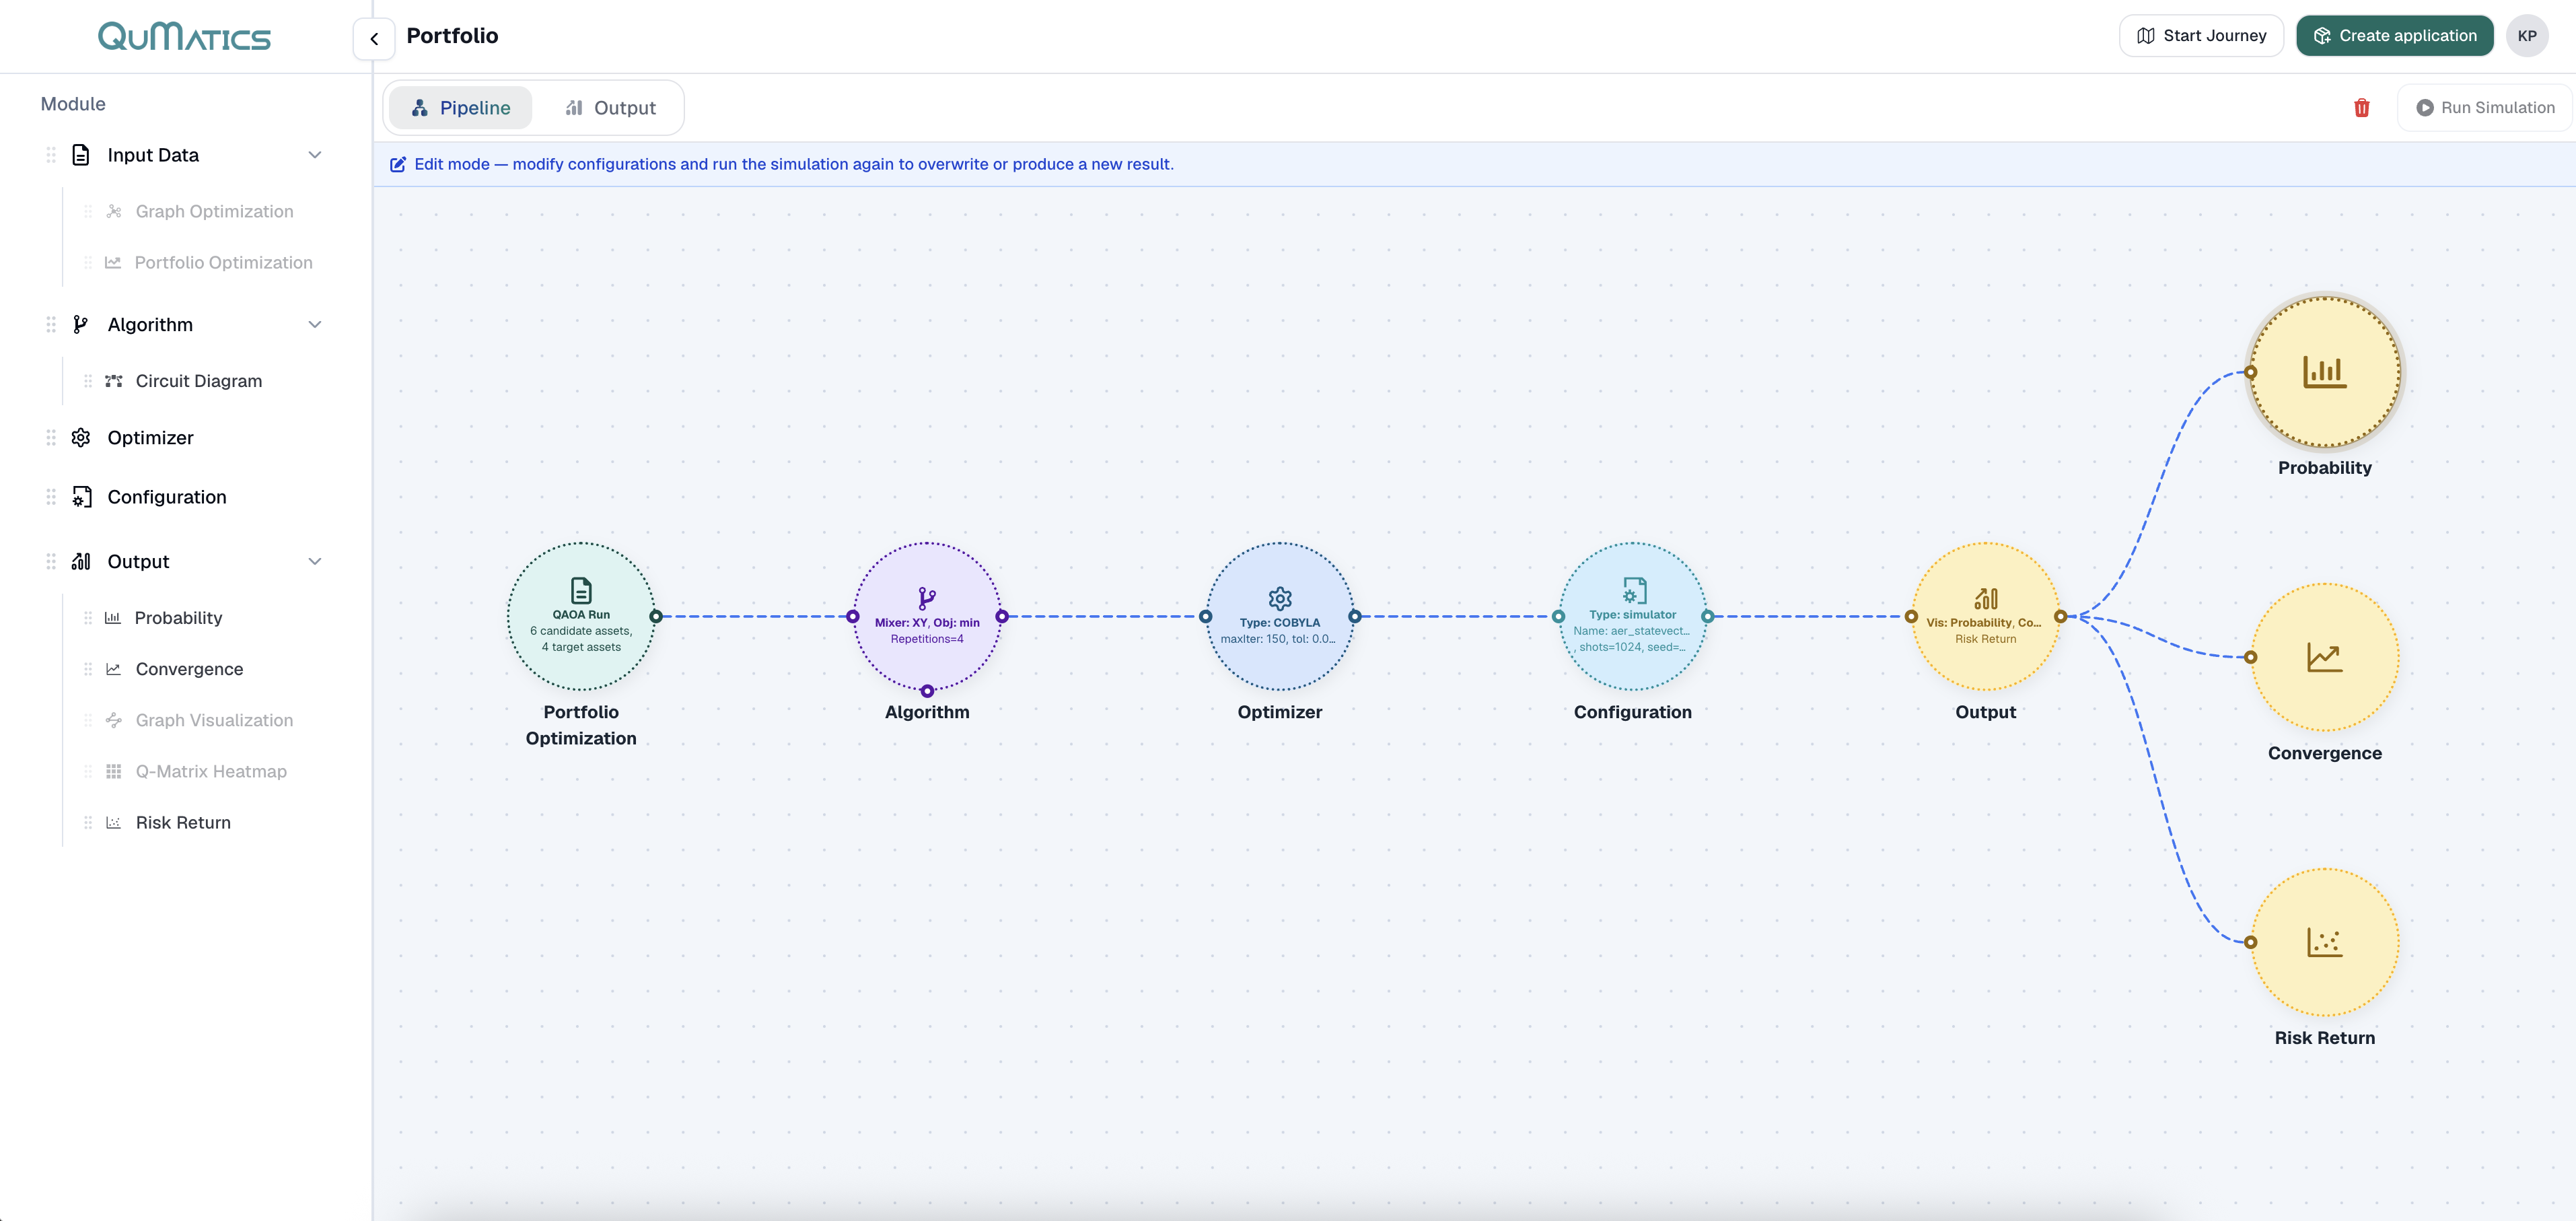Click the Configuration drag handle in sidebar
Viewport: 2576px width, 1221px height.
50,497
